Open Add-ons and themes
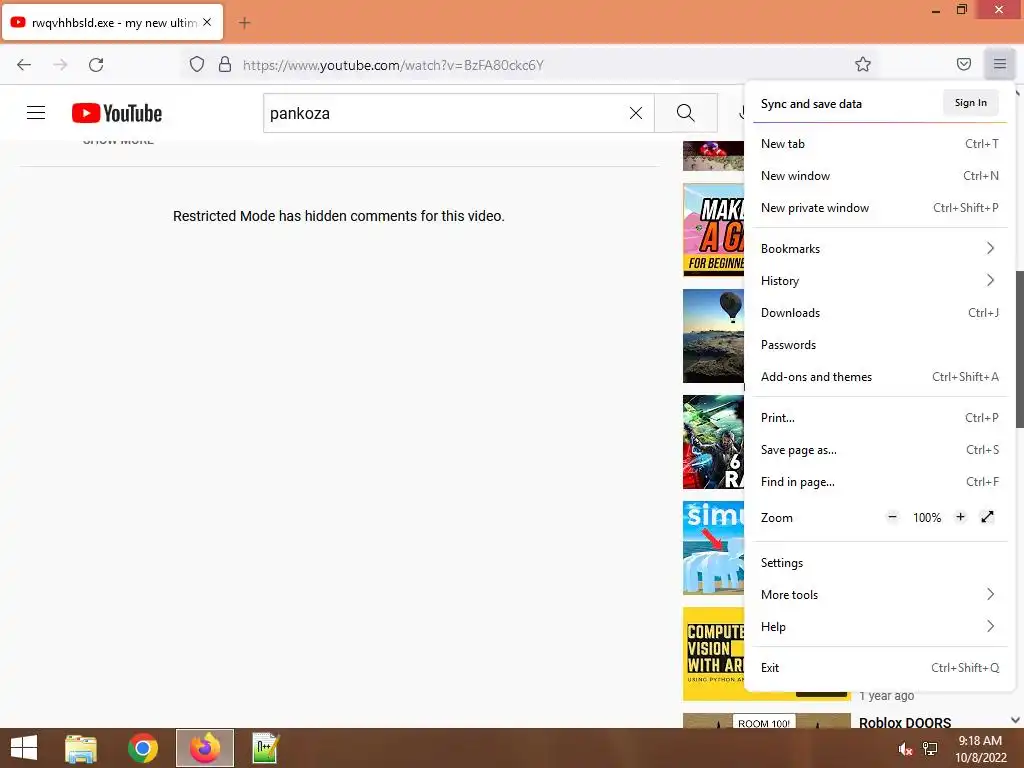Screen dimensions: 1024x768 (x=879, y=376)
